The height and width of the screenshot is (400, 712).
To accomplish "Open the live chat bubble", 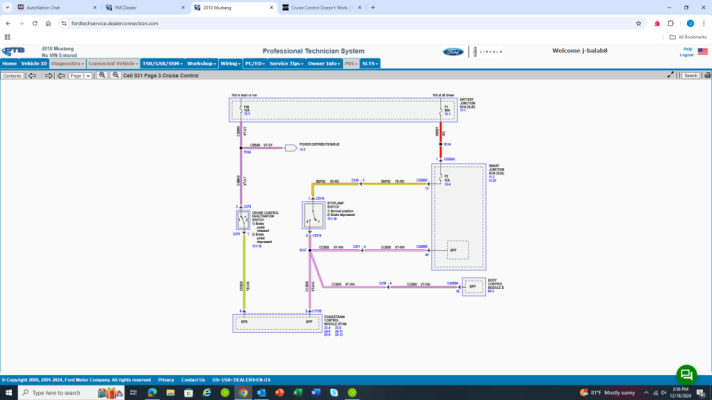I will pos(686,375).
